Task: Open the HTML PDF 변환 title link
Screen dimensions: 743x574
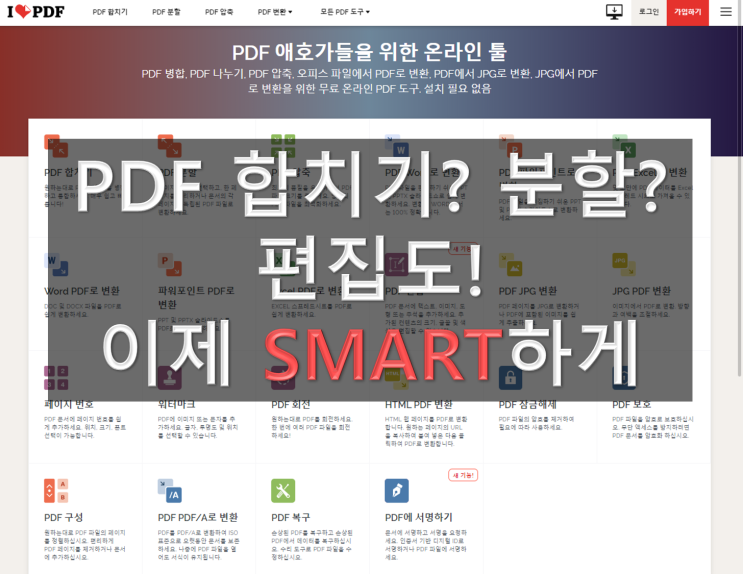Action: (x=419, y=404)
